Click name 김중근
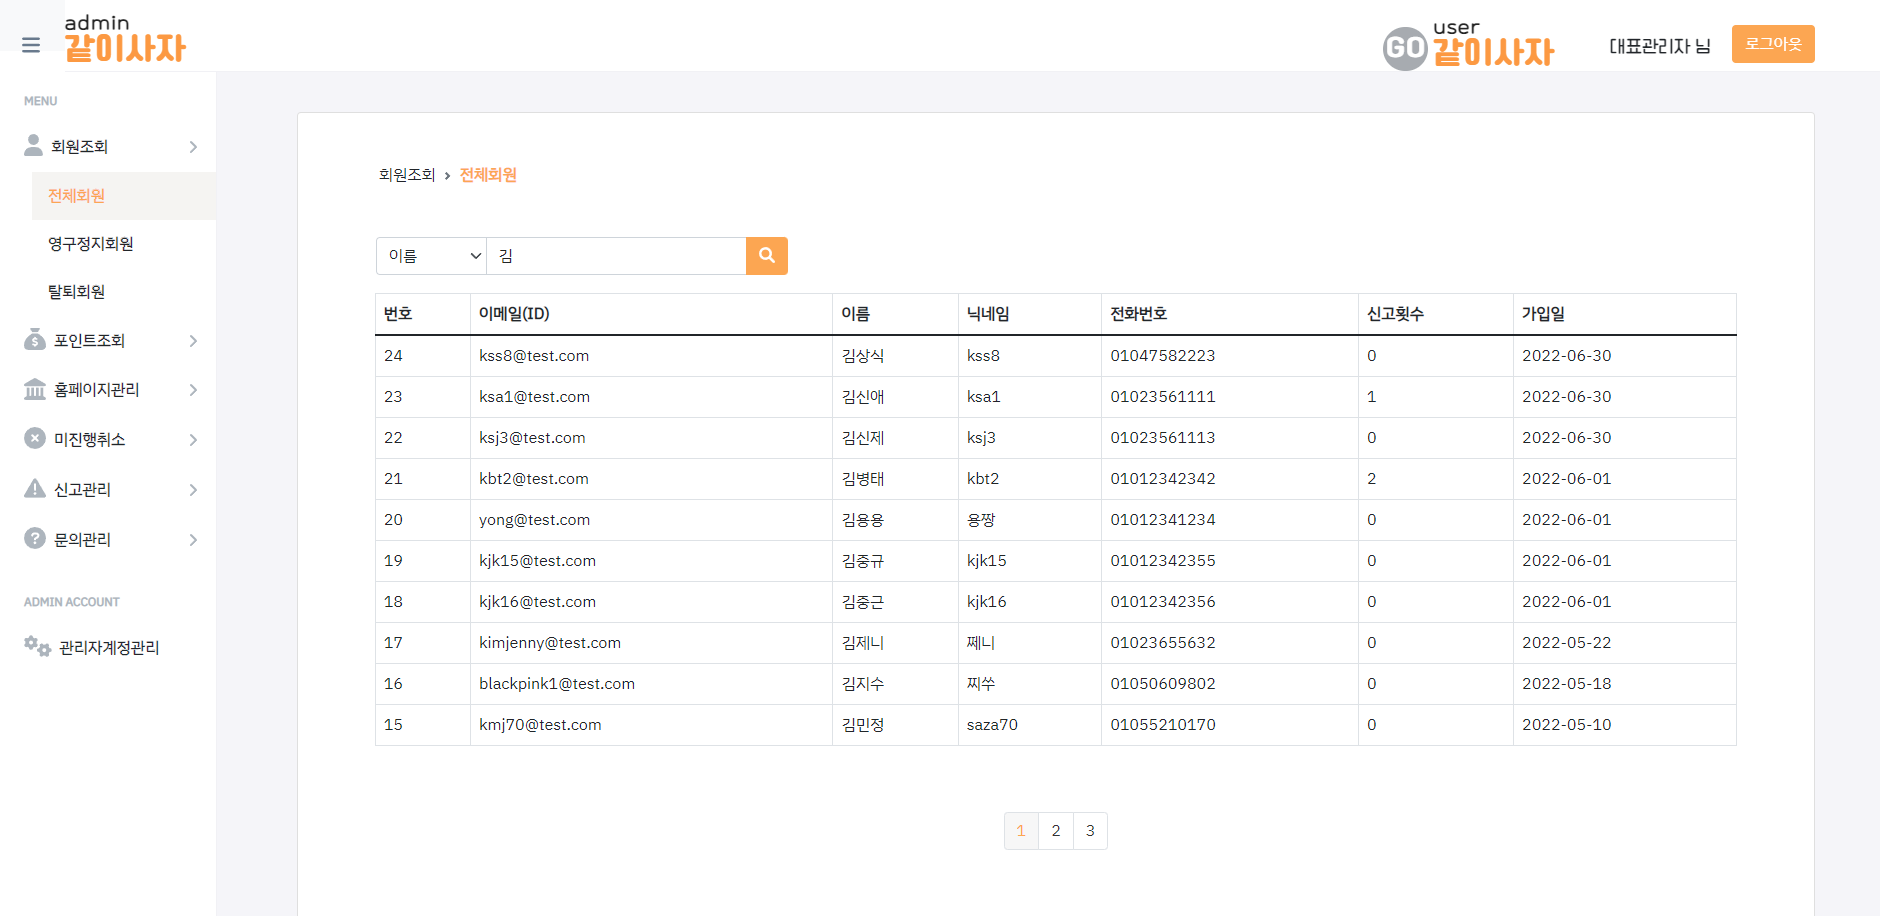Screen dimensions: 1880x916 pos(863,602)
